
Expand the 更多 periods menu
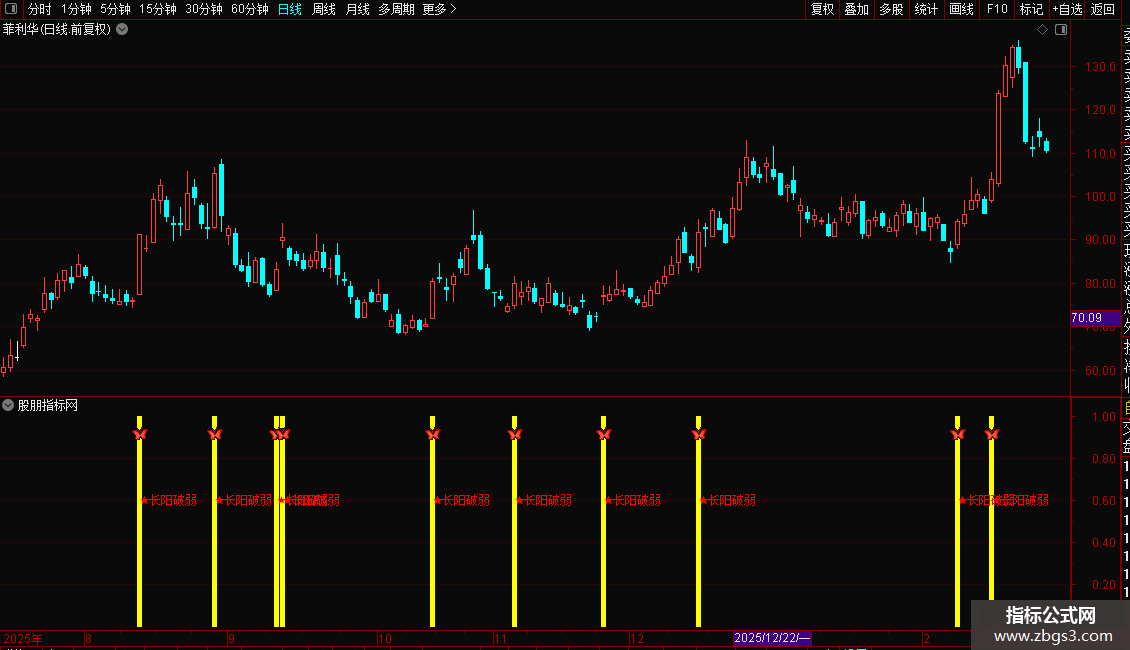point(440,9)
